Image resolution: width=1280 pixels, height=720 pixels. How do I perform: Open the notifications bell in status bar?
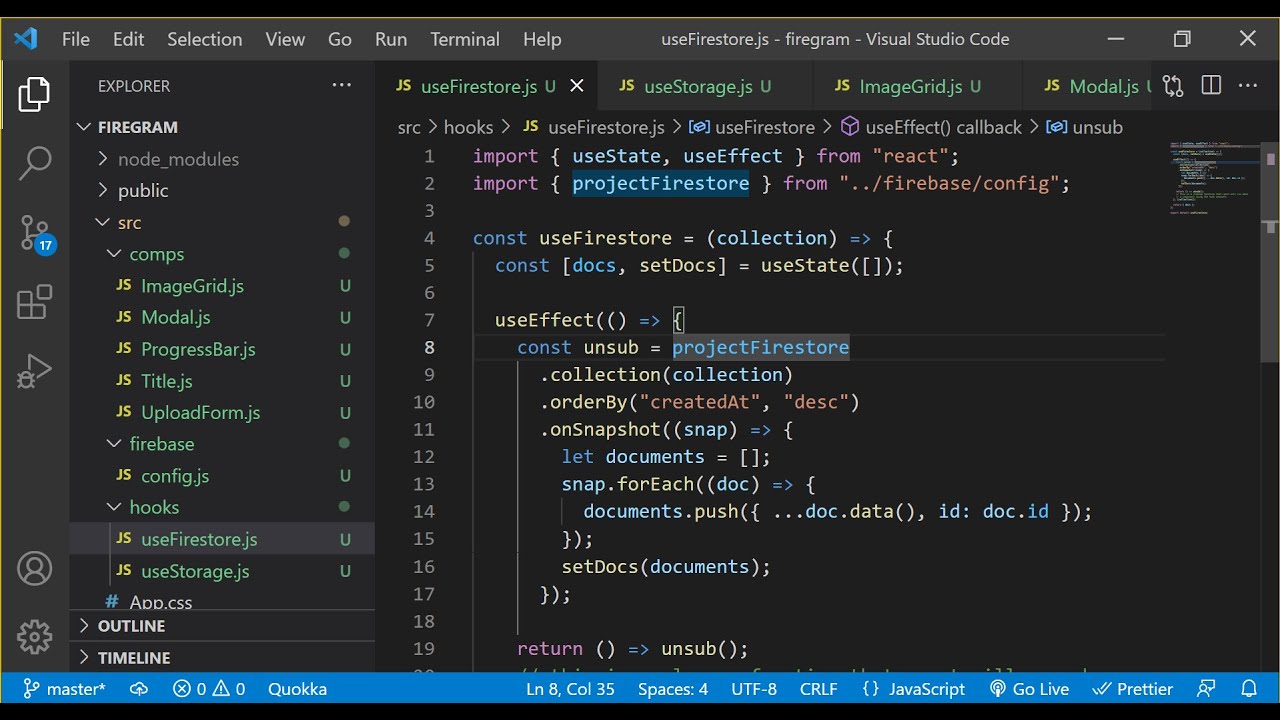[x=1249, y=689]
